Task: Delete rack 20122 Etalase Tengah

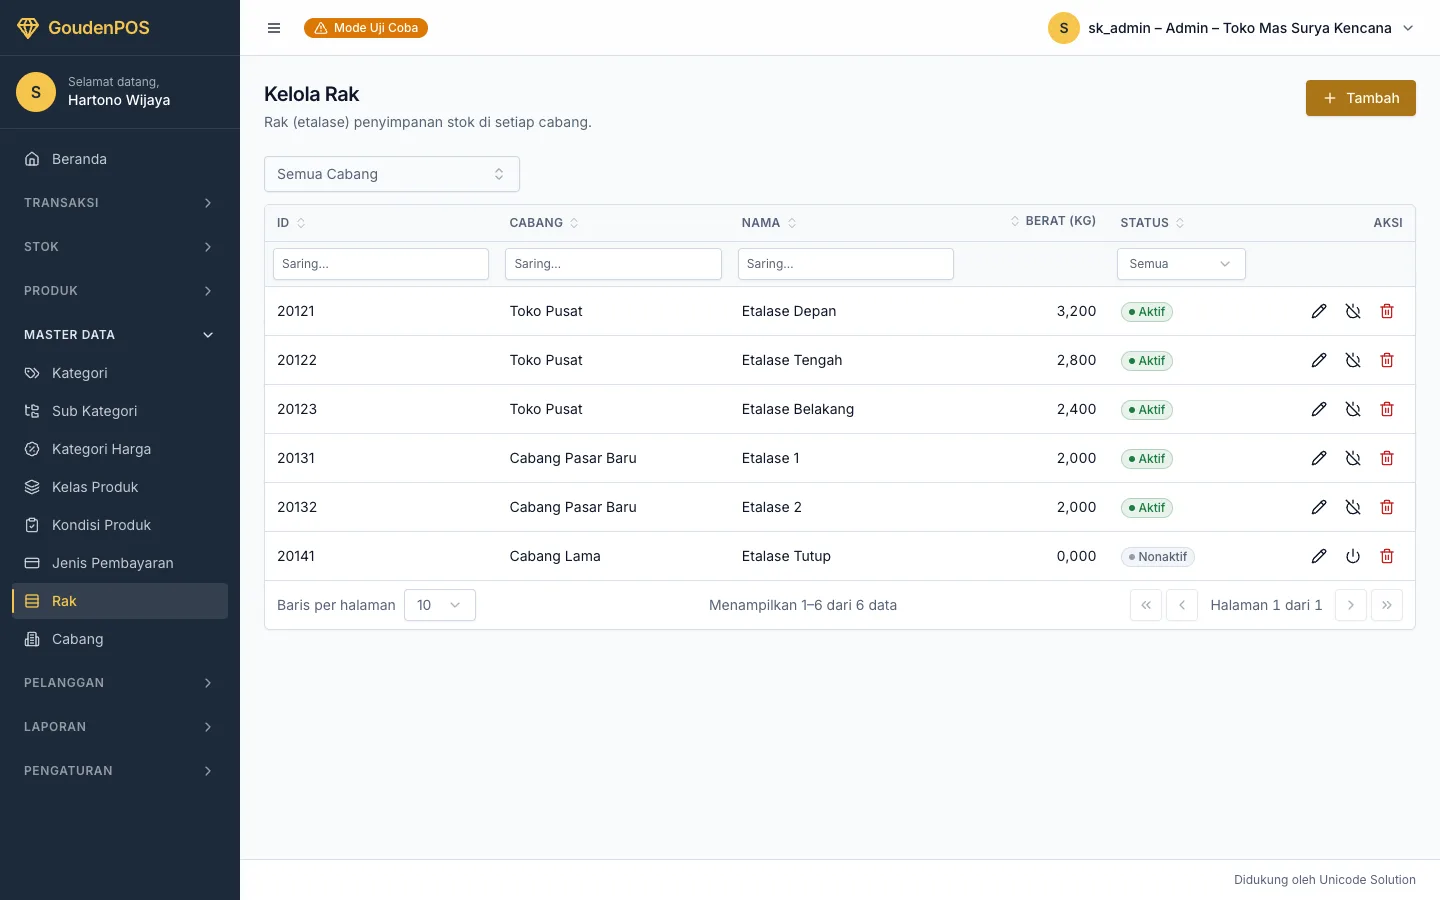Action: pyautogui.click(x=1387, y=360)
